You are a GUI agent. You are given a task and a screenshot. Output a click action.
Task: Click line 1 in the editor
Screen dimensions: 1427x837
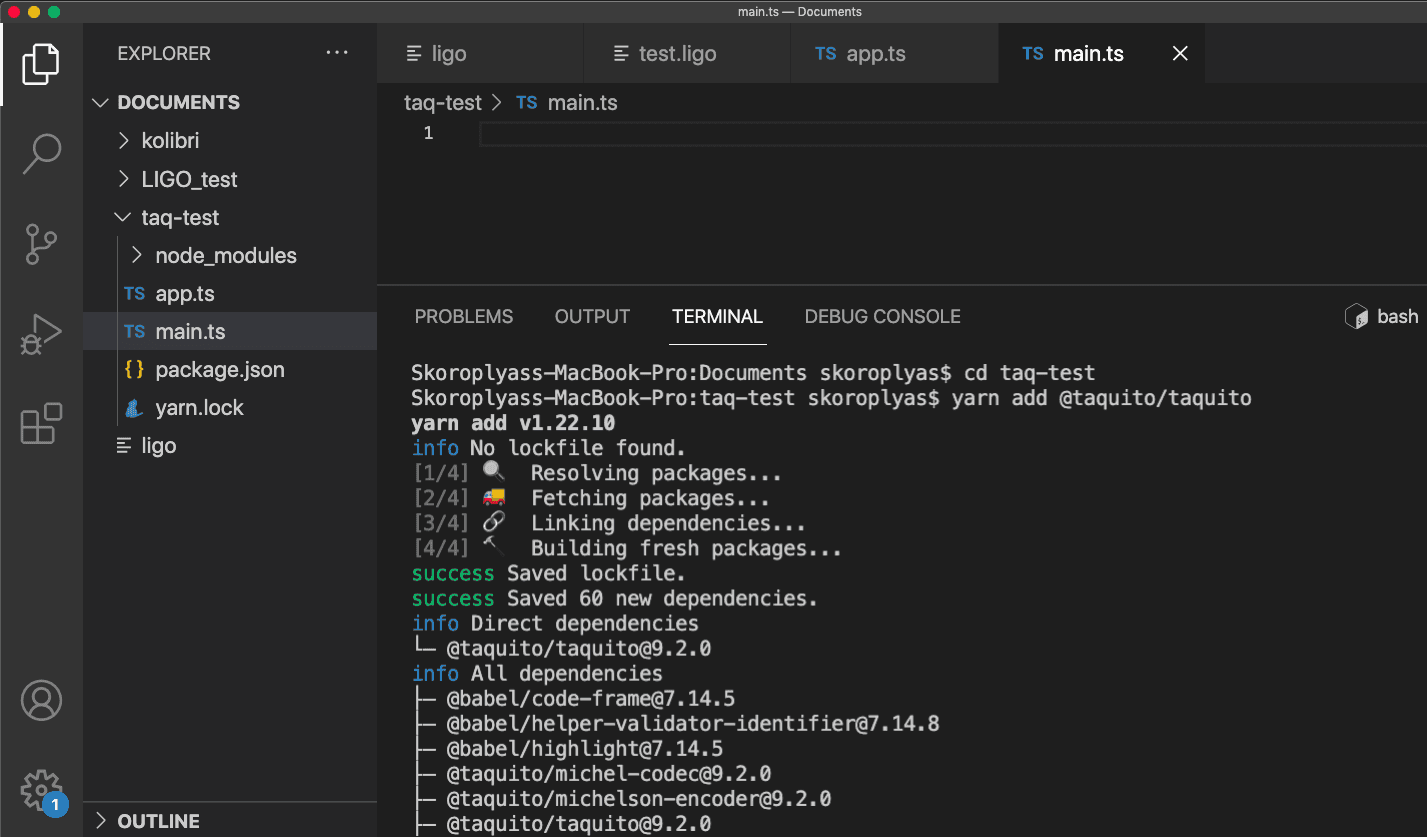click(900, 134)
